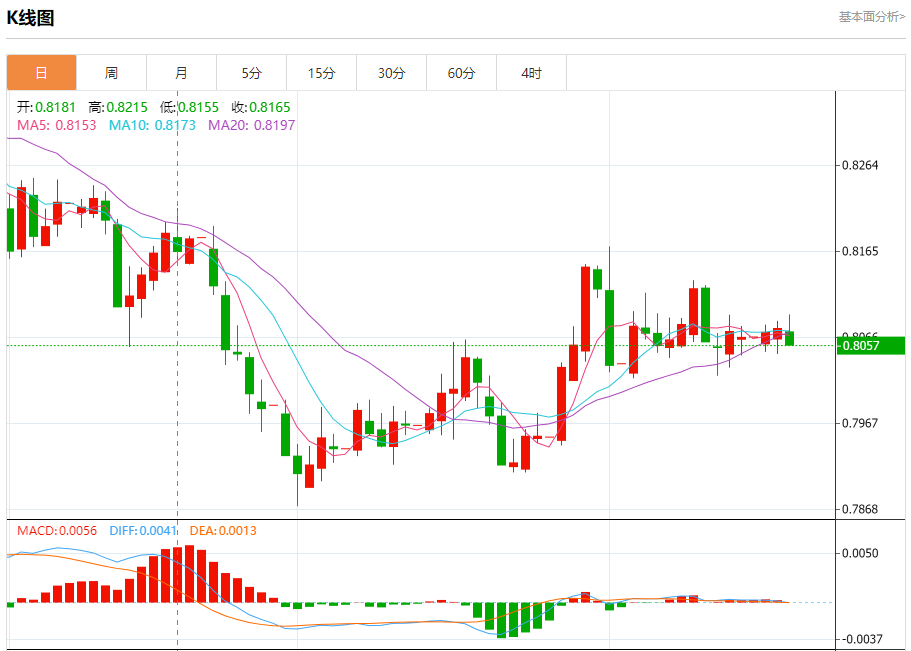Switch to the 月 monthly tab

pyautogui.click(x=181, y=73)
